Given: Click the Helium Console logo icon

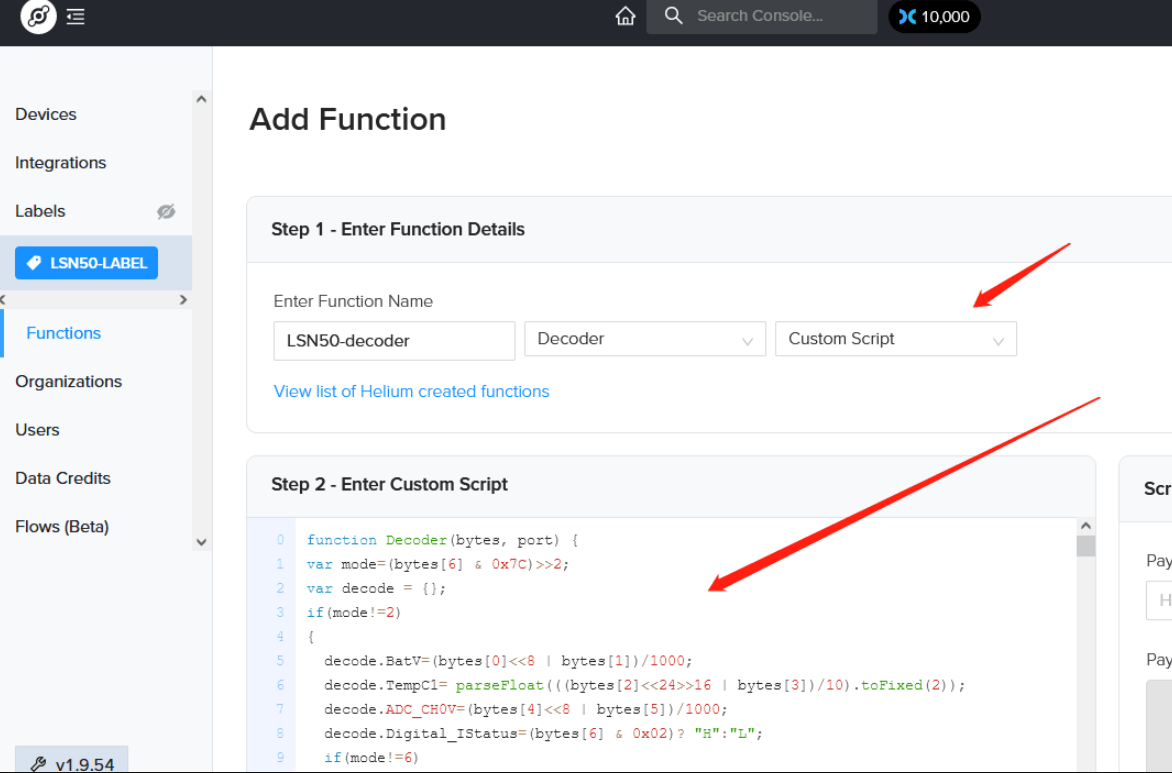Looking at the screenshot, I should [38, 16].
